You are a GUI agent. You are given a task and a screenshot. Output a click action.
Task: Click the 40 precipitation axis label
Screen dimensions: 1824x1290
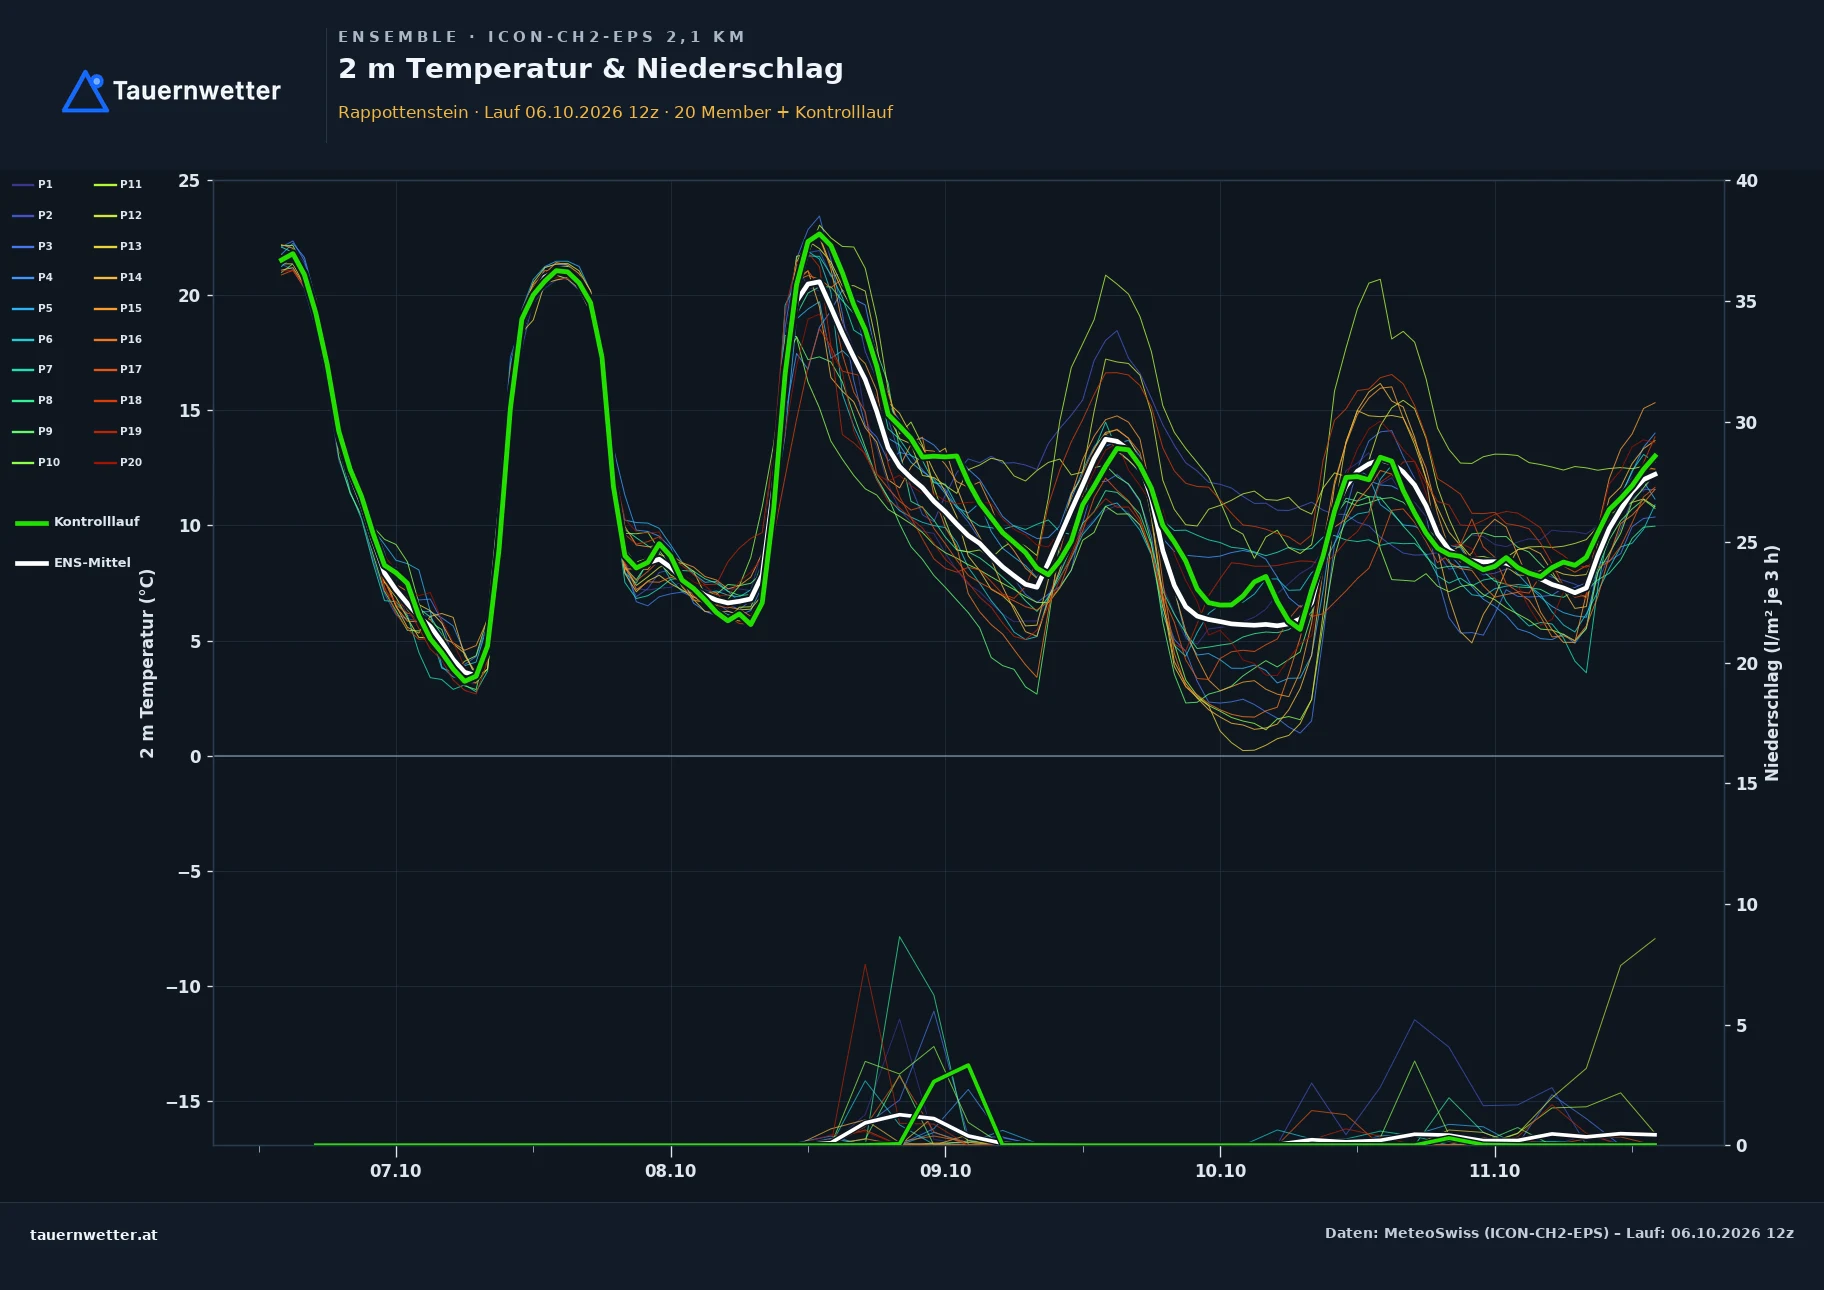1747,181
